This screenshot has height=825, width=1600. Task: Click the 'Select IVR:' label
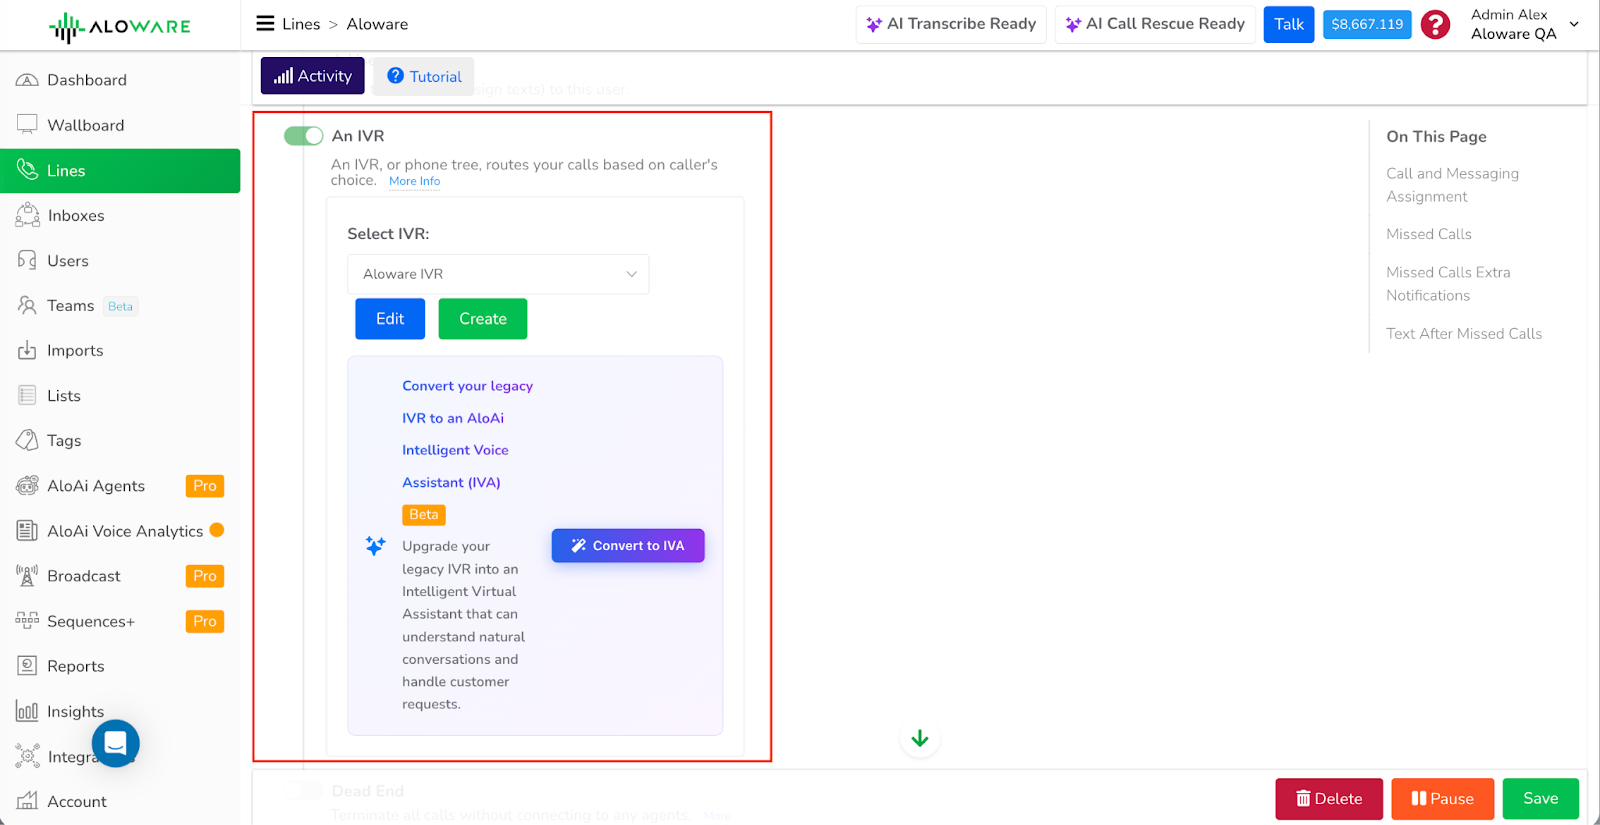(x=388, y=234)
